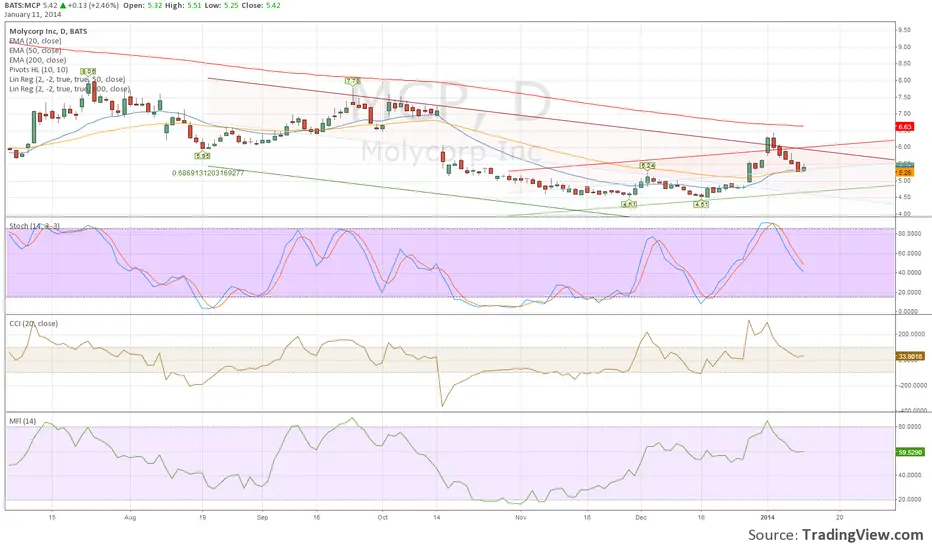Click the 33.8018 CCI value tag
The height and width of the screenshot is (550, 932).
(910, 357)
